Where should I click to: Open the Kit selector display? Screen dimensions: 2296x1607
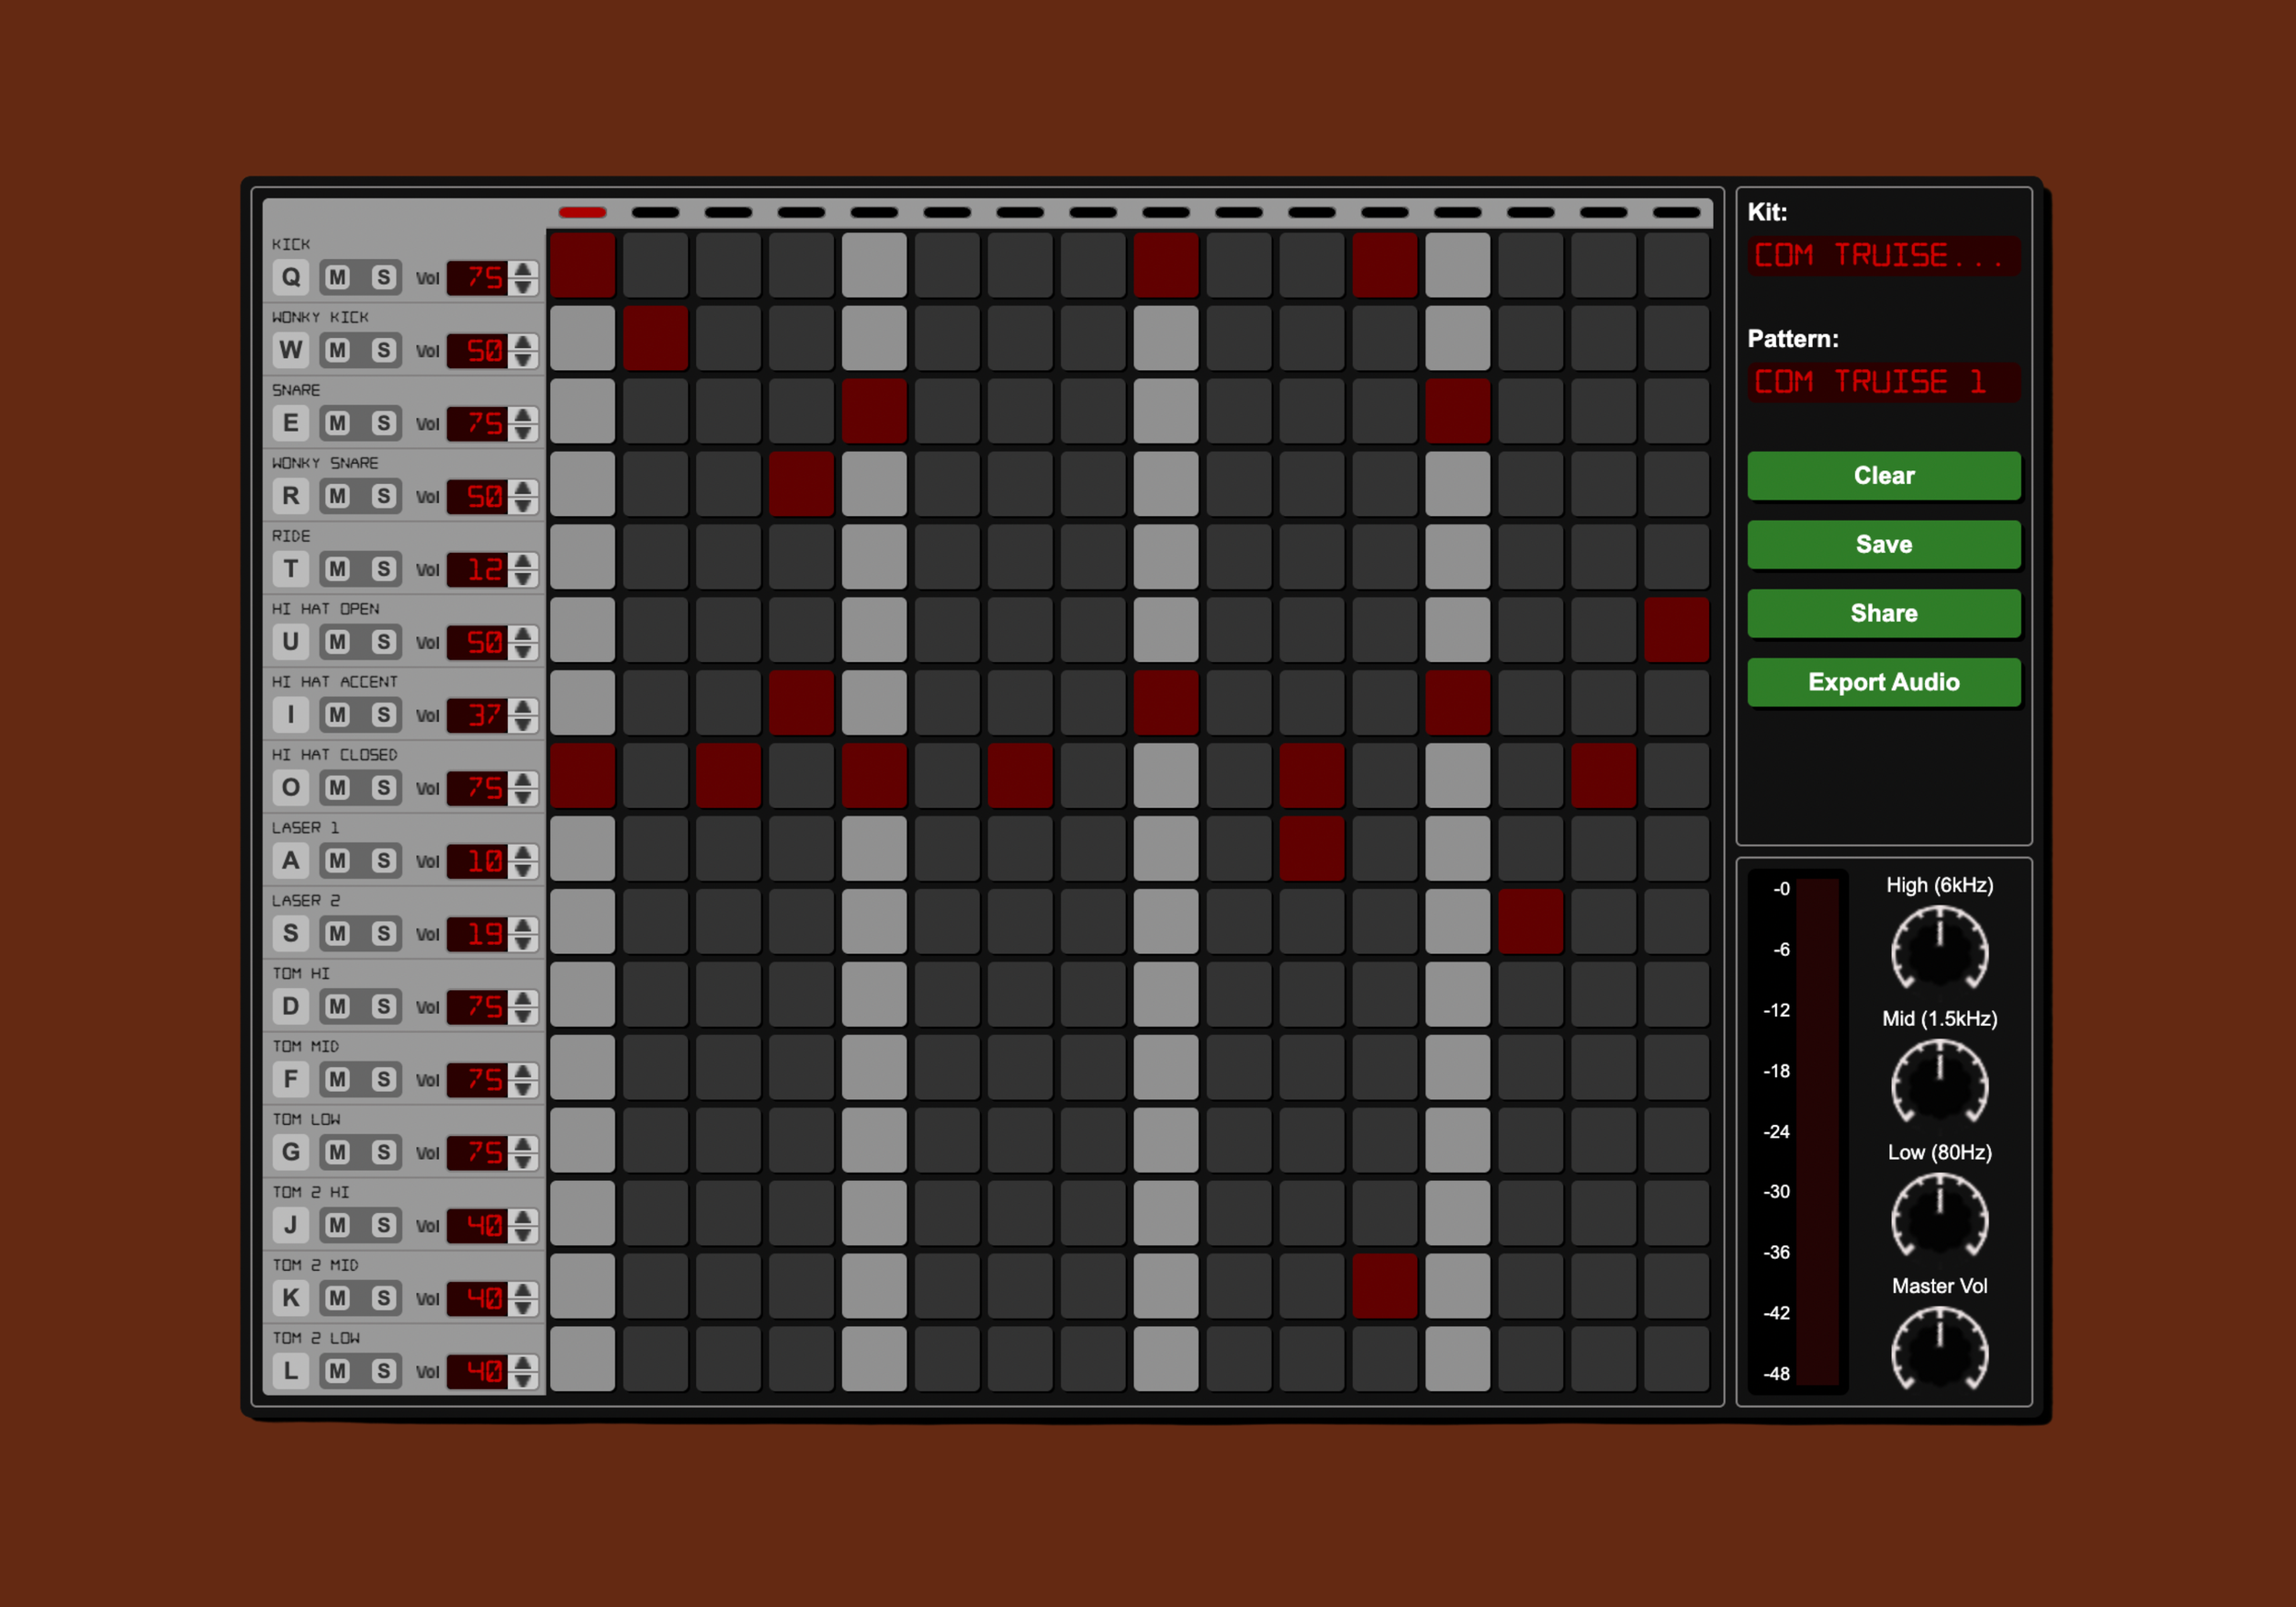pos(1883,256)
